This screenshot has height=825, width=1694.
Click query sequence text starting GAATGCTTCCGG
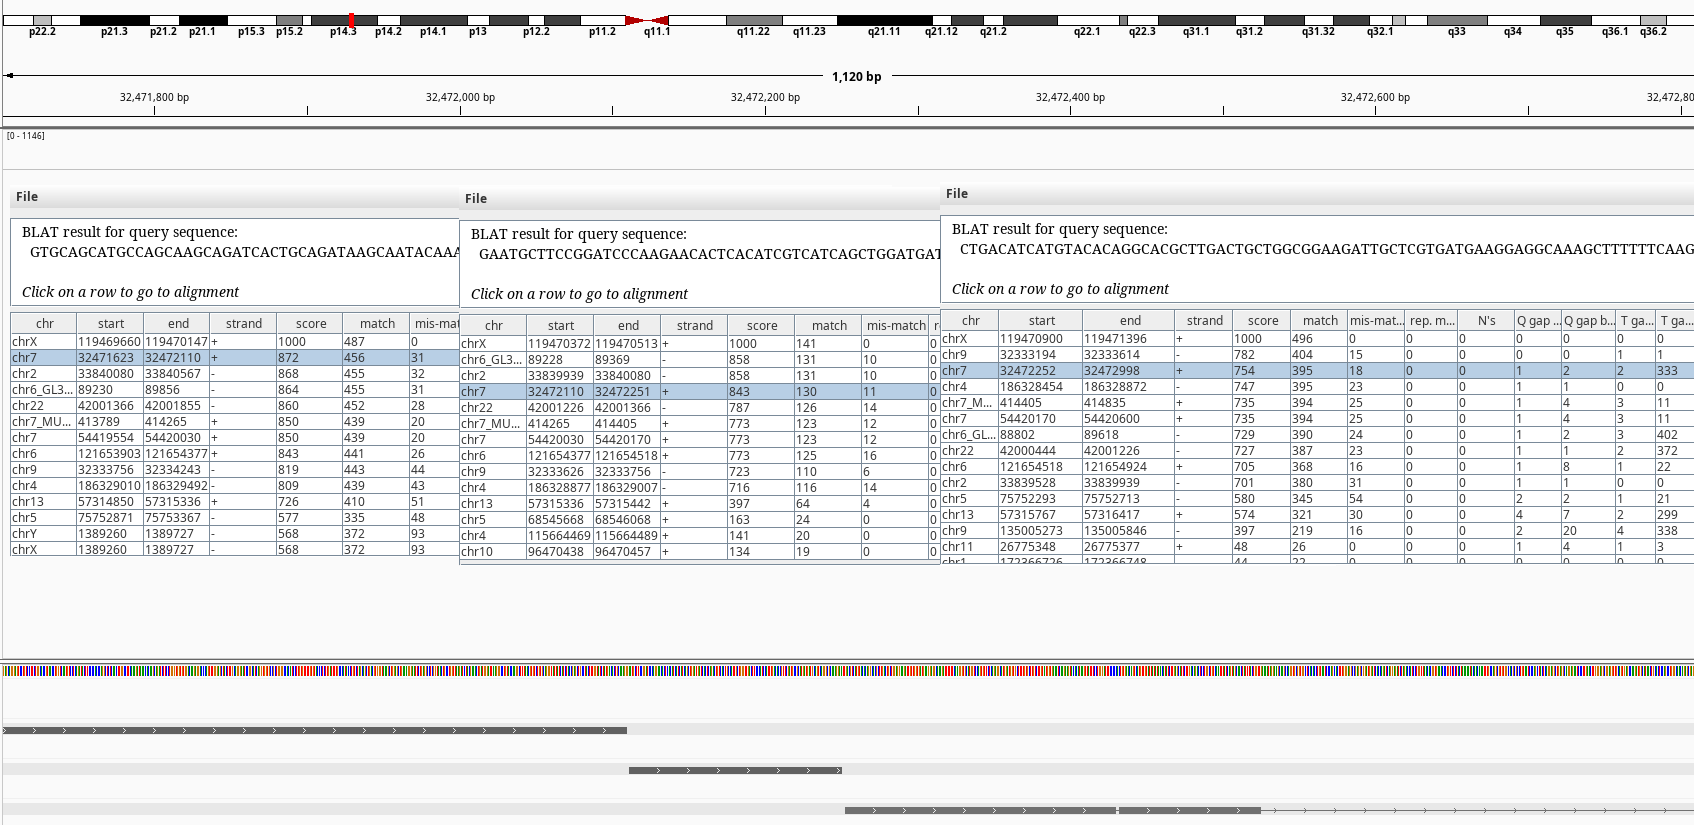coord(709,254)
